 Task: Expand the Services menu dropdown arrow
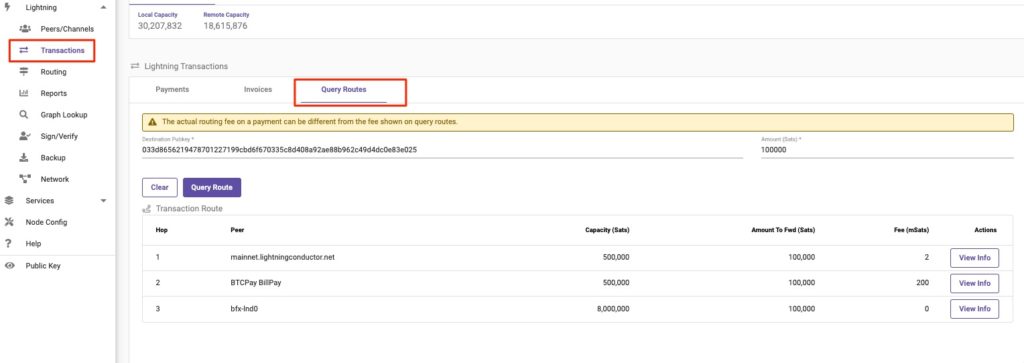point(103,200)
